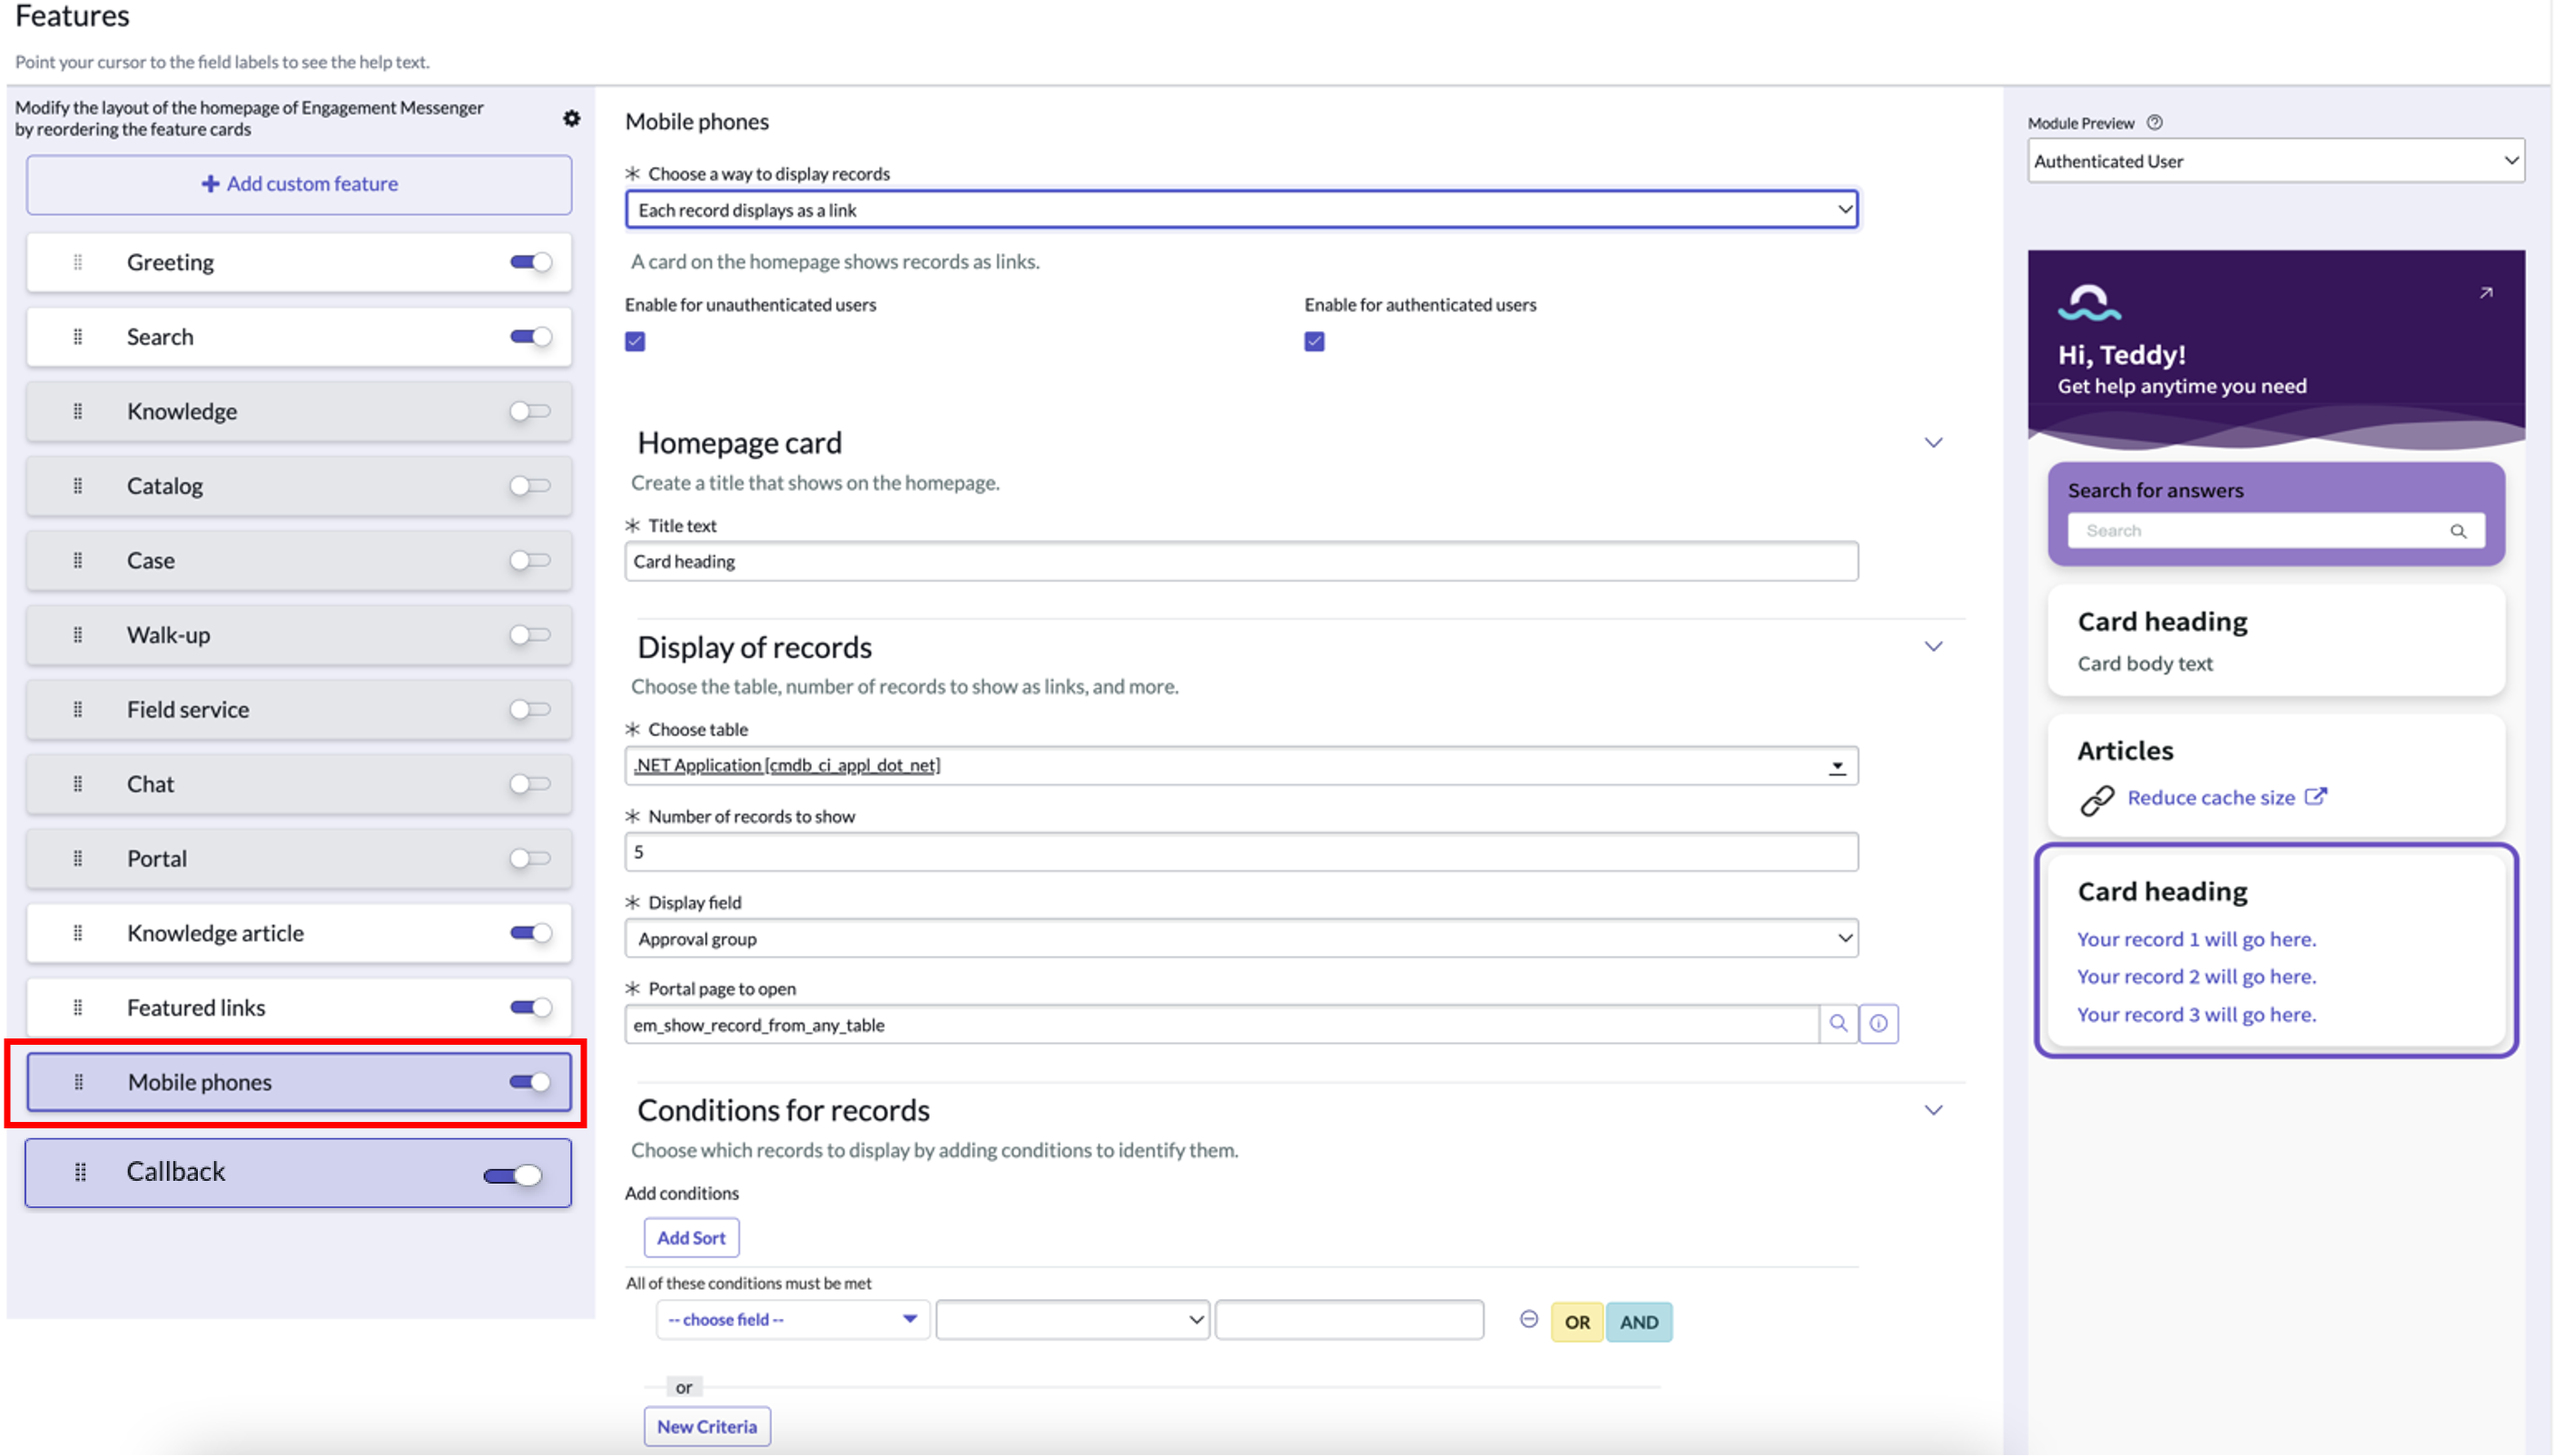Collapse the Homepage card section
The width and height of the screenshot is (2555, 1456).
(1934, 443)
